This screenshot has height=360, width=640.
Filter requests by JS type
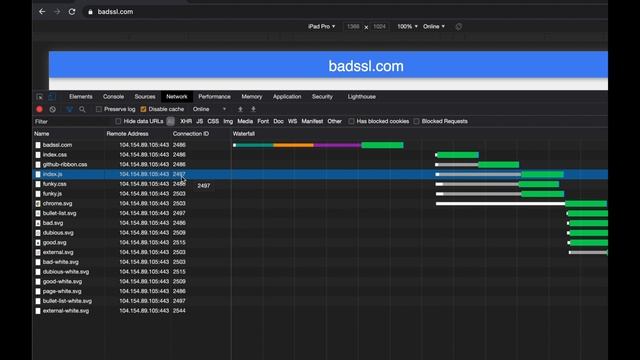pos(200,121)
